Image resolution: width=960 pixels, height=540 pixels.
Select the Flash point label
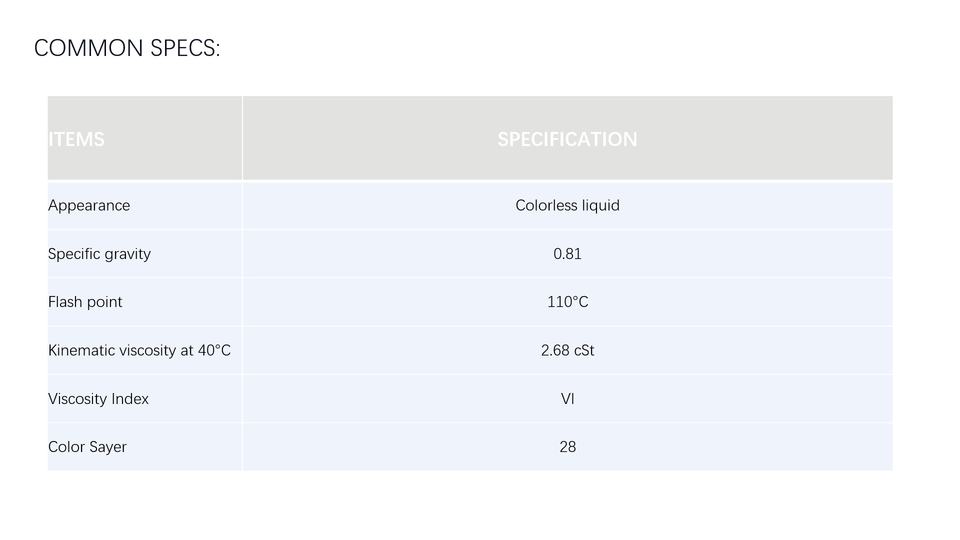[85, 302]
